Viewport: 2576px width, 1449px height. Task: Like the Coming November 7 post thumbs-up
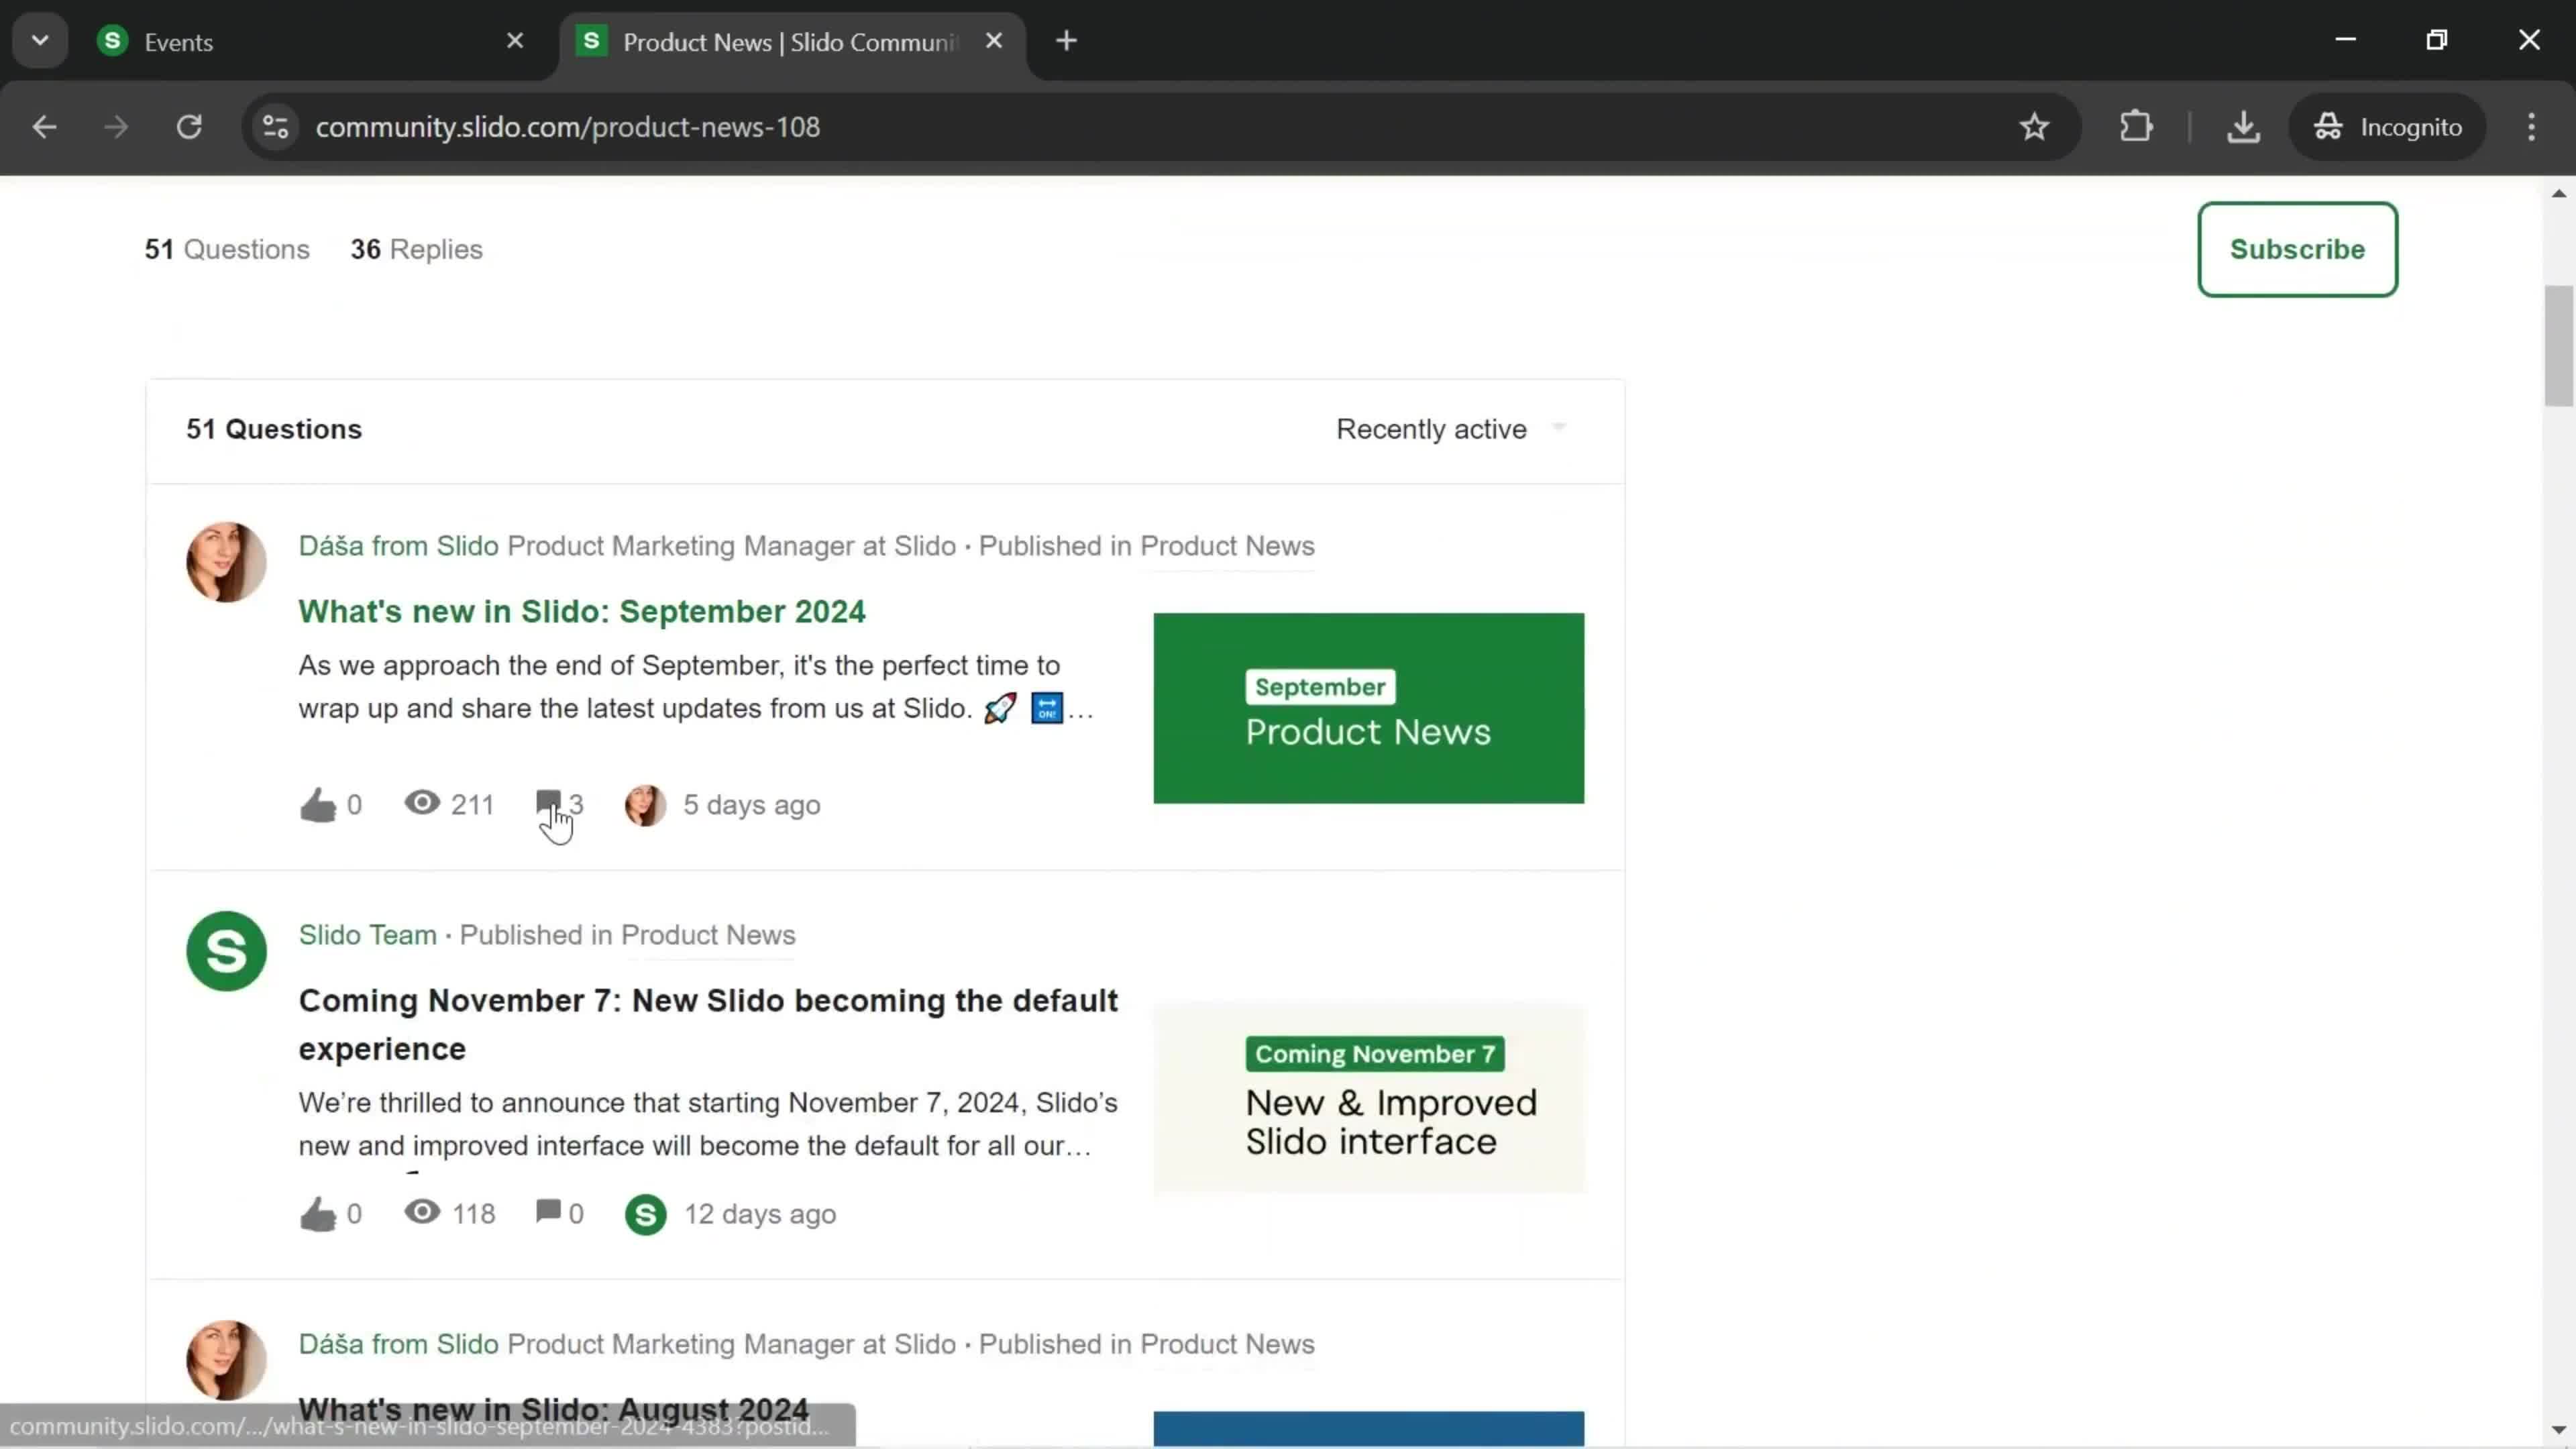pos(318,1214)
